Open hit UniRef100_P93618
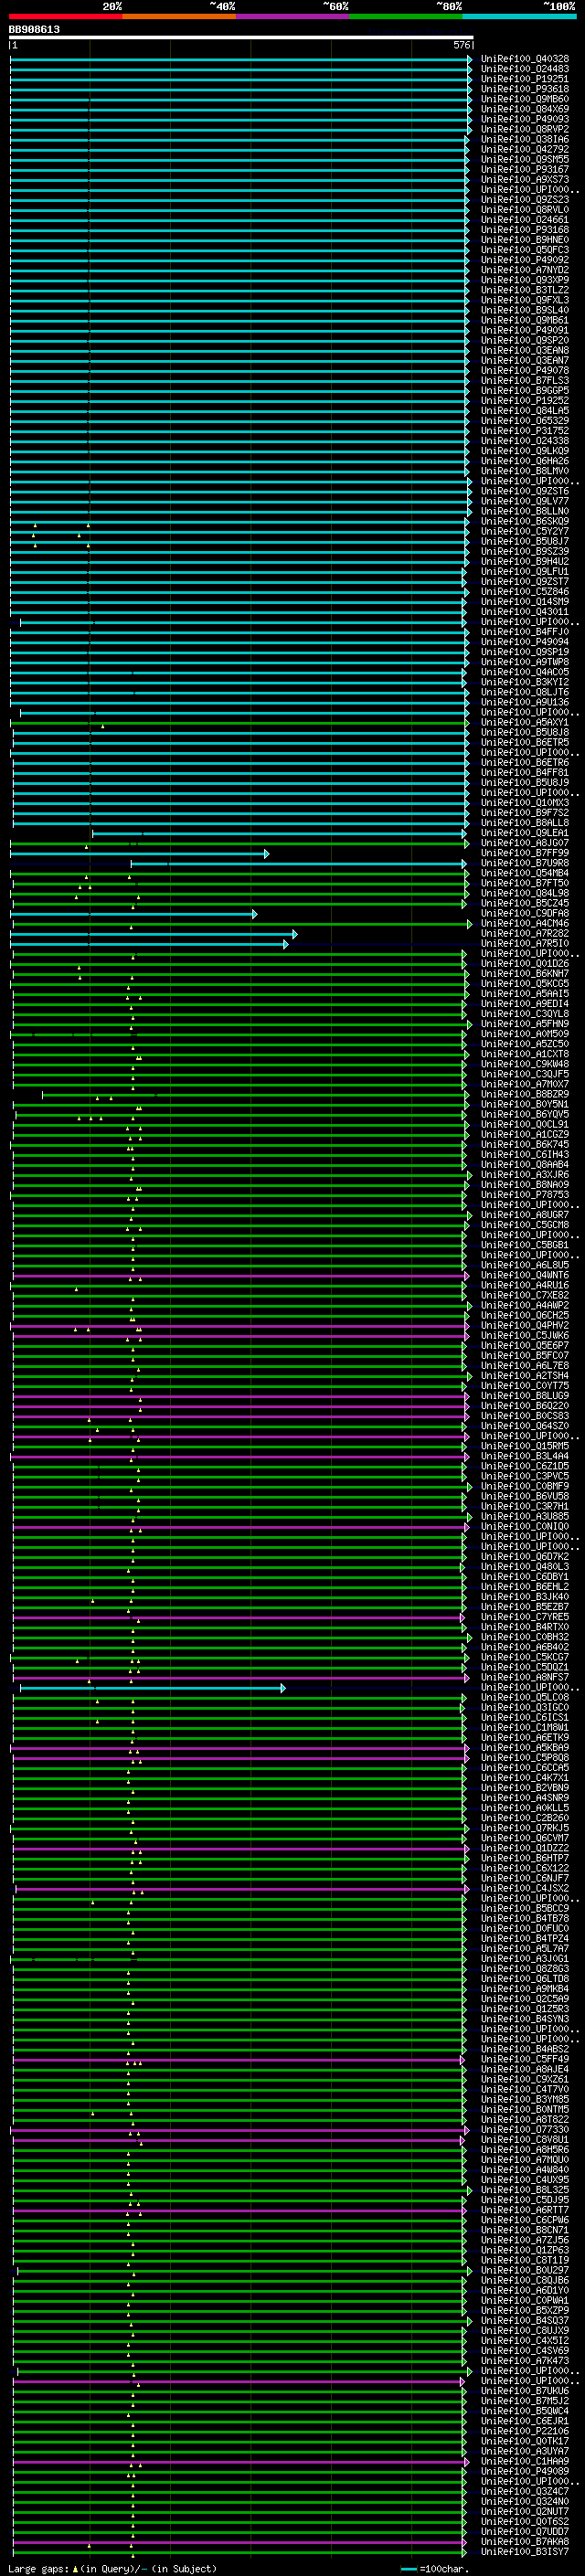585x2576 pixels. coord(525,89)
